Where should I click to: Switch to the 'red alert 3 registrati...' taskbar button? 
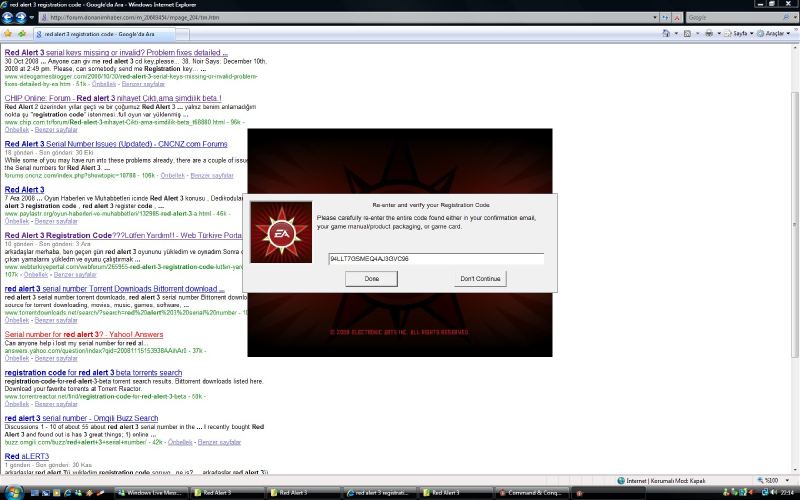tap(380, 493)
